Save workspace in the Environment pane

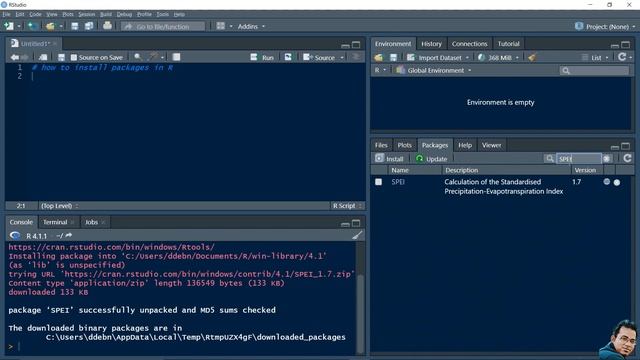[x=393, y=58]
